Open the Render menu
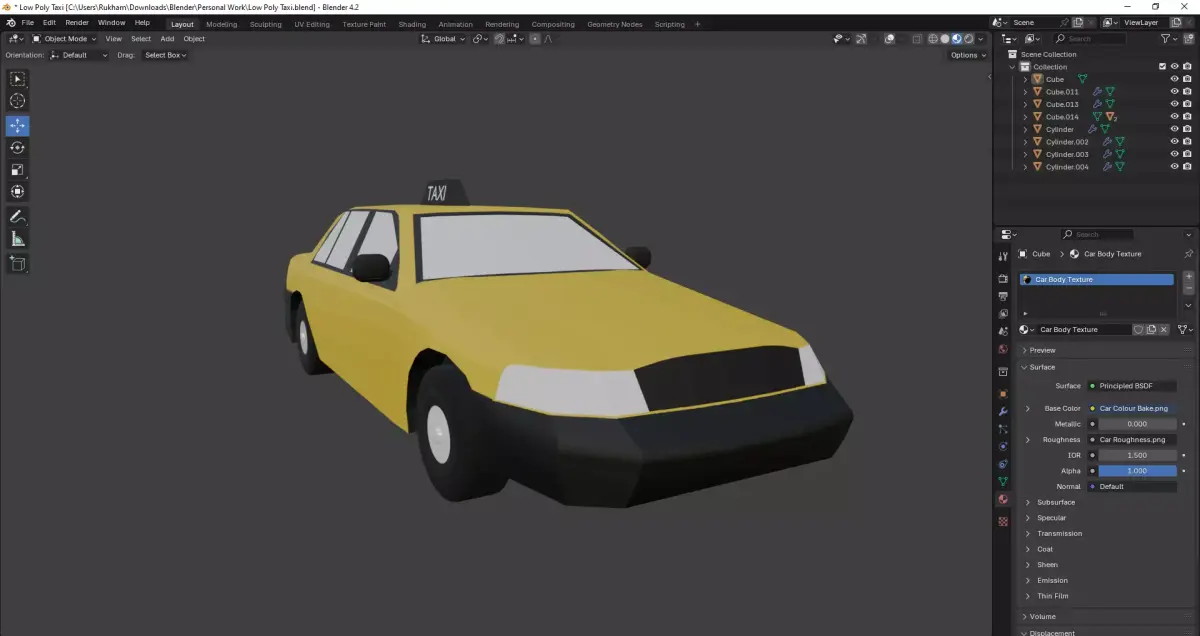The image size is (1200, 636). click(x=77, y=23)
